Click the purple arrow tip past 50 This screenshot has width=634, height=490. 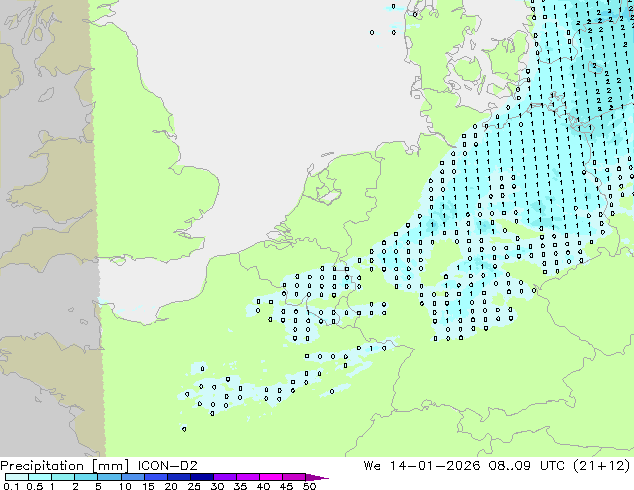pyautogui.click(x=317, y=477)
